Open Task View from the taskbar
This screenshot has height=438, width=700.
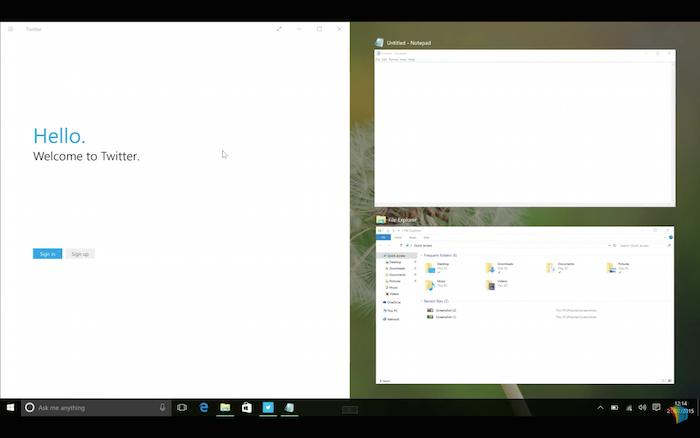(182, 408)
